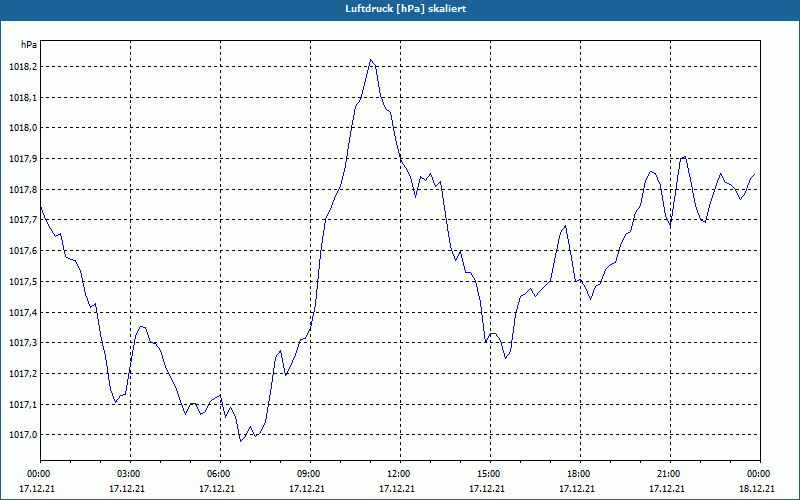Click the 1017,3 y-axis value
Screen dimensions: 800x500
[23, 343]
